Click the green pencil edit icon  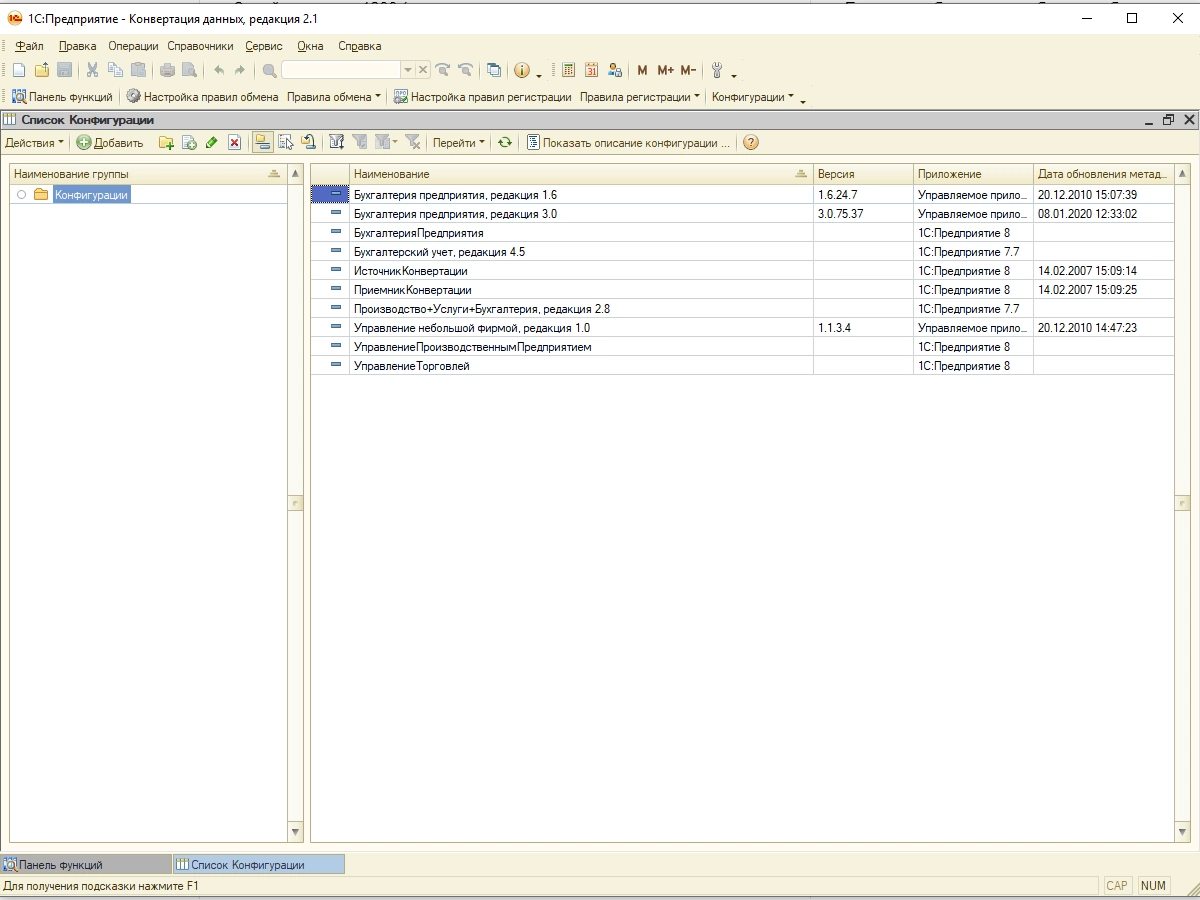click(x=211, y=143)
